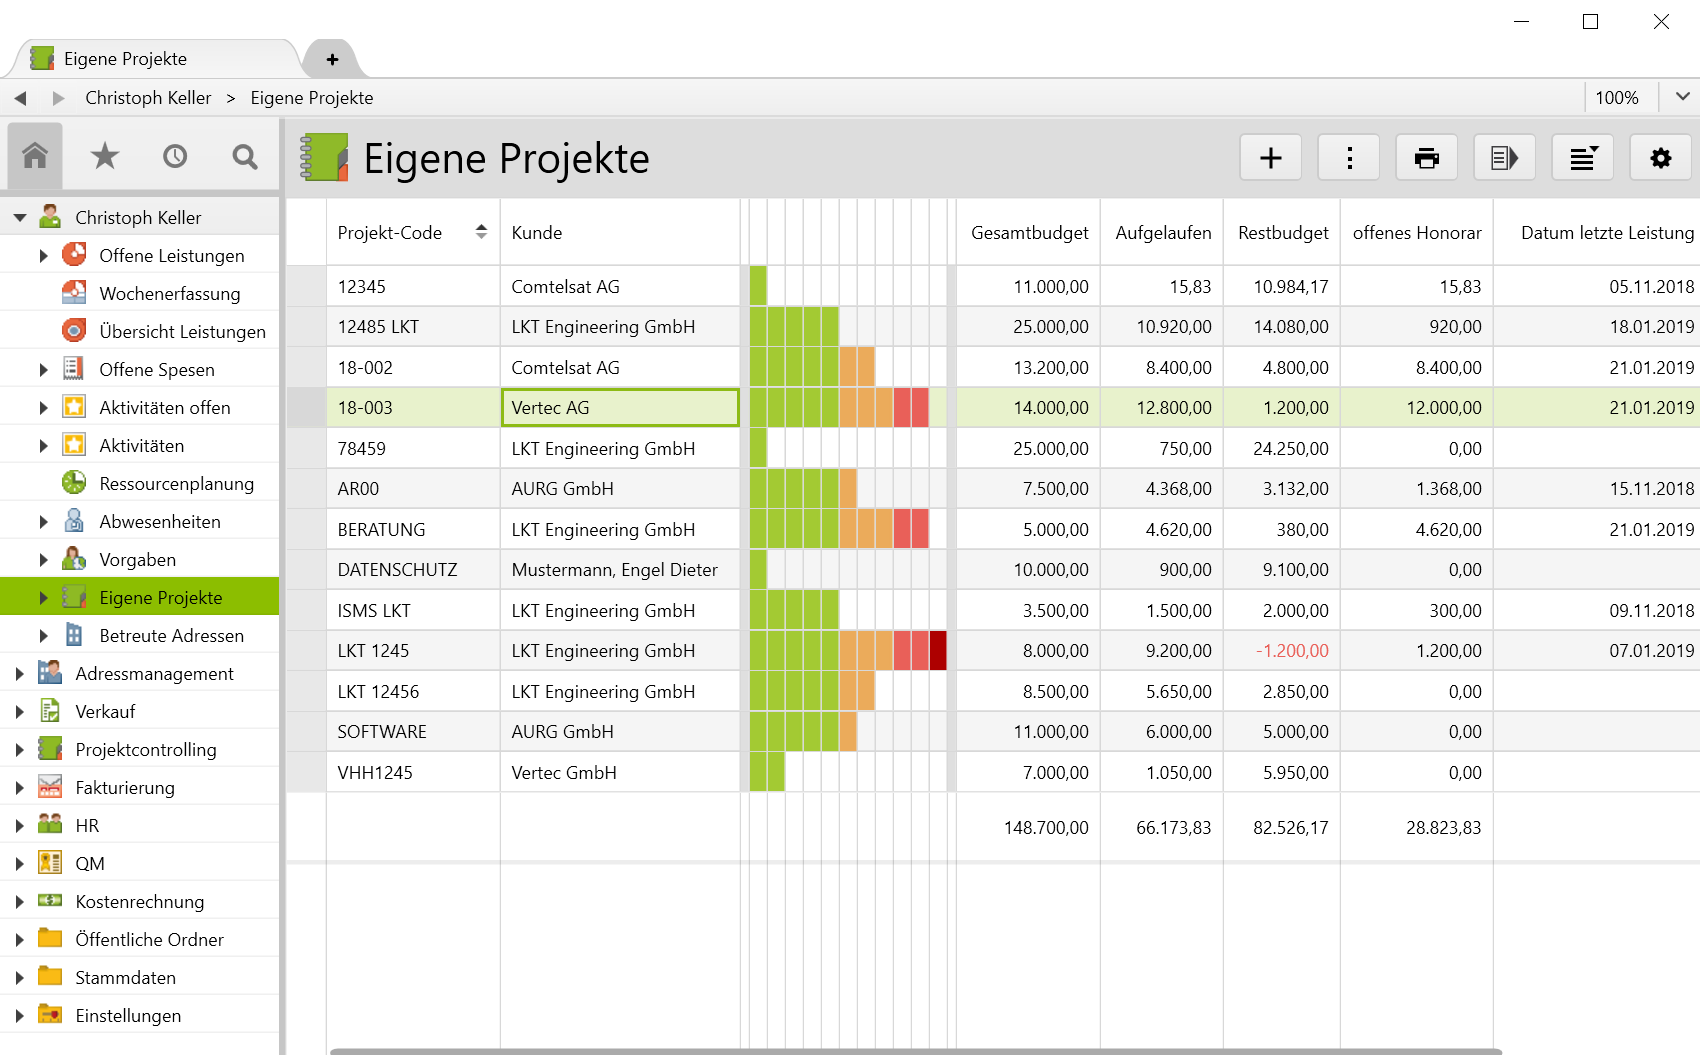The height and width of the screenshot is (1055, 1700).
Task: Click the print icon in toolbar
Action: point(1426,158)
